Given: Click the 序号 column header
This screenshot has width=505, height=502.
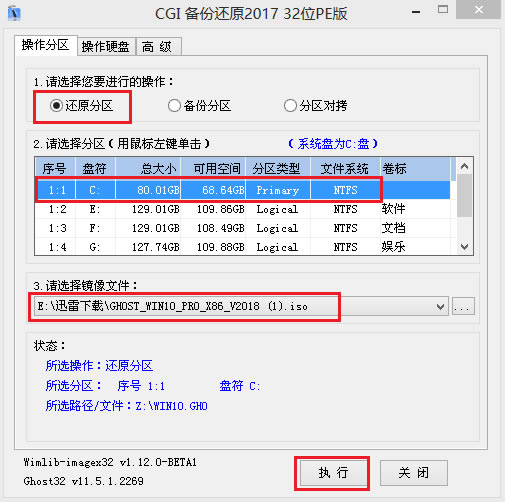Looking at the screenshot, I should click(55, 169).
